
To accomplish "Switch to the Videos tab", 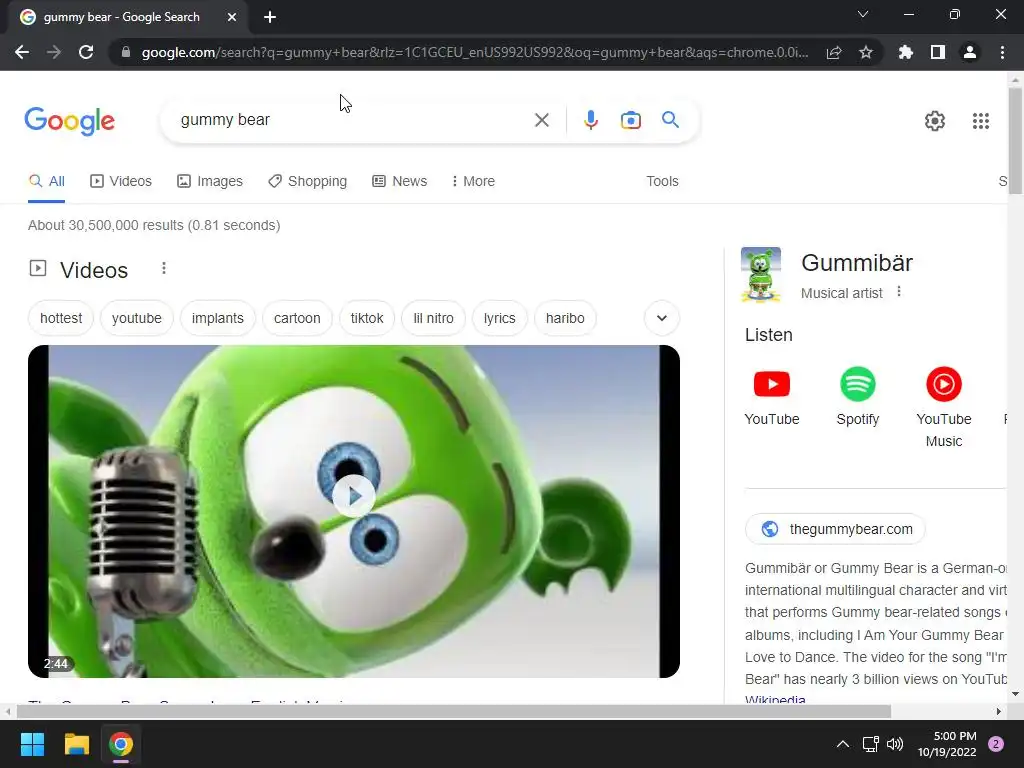I will click(121, 182).
